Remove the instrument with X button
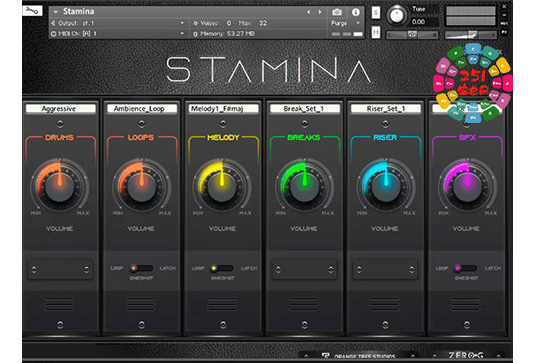 pyautogui.click(x=504, y=6)
